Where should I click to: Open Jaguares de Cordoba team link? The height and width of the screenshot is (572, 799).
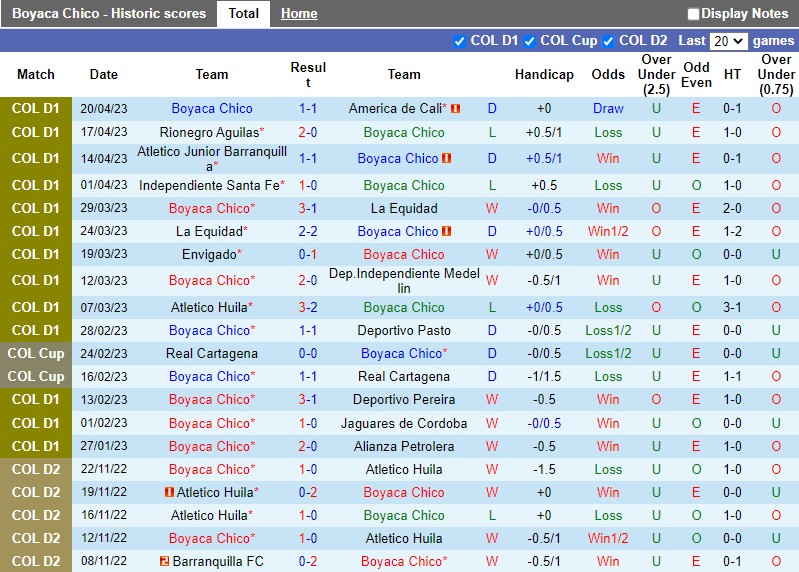[x=404, y=423]
